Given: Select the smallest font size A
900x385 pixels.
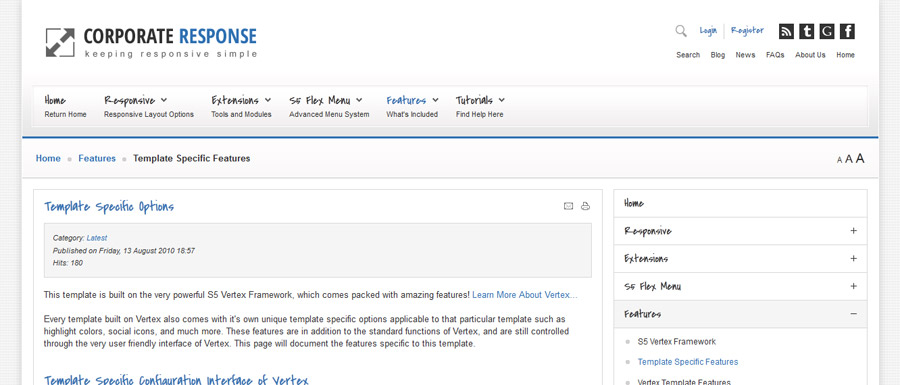Looking at the screenshot, I should pos(839,160).
